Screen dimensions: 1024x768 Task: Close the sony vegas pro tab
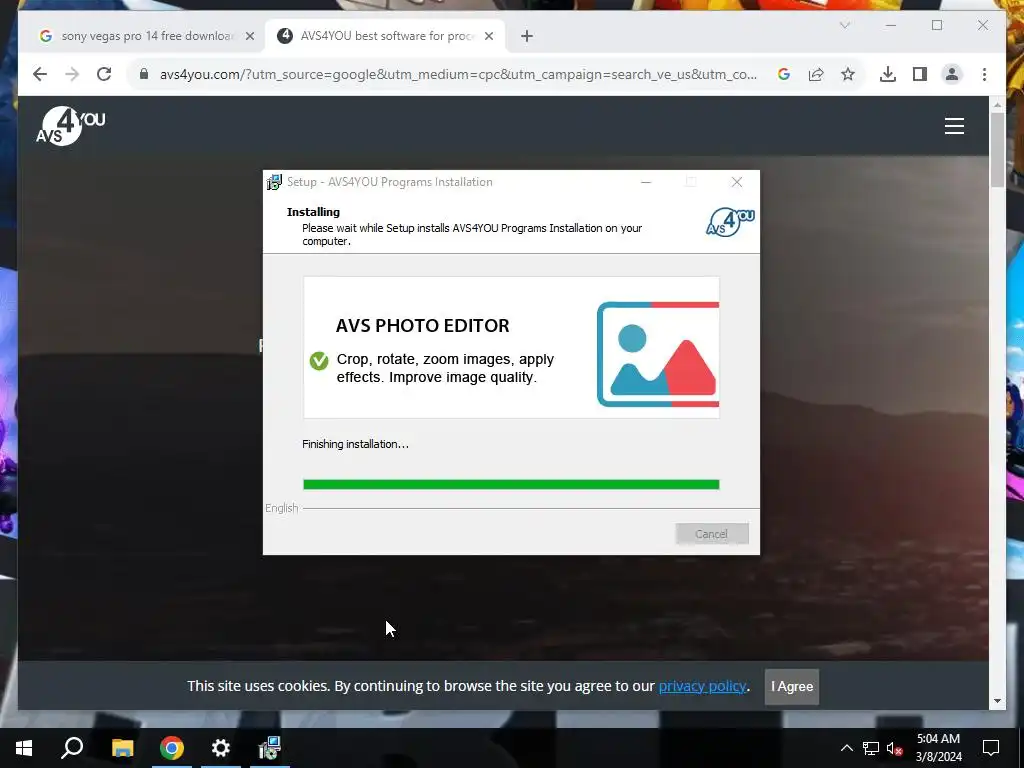[249, 36]
